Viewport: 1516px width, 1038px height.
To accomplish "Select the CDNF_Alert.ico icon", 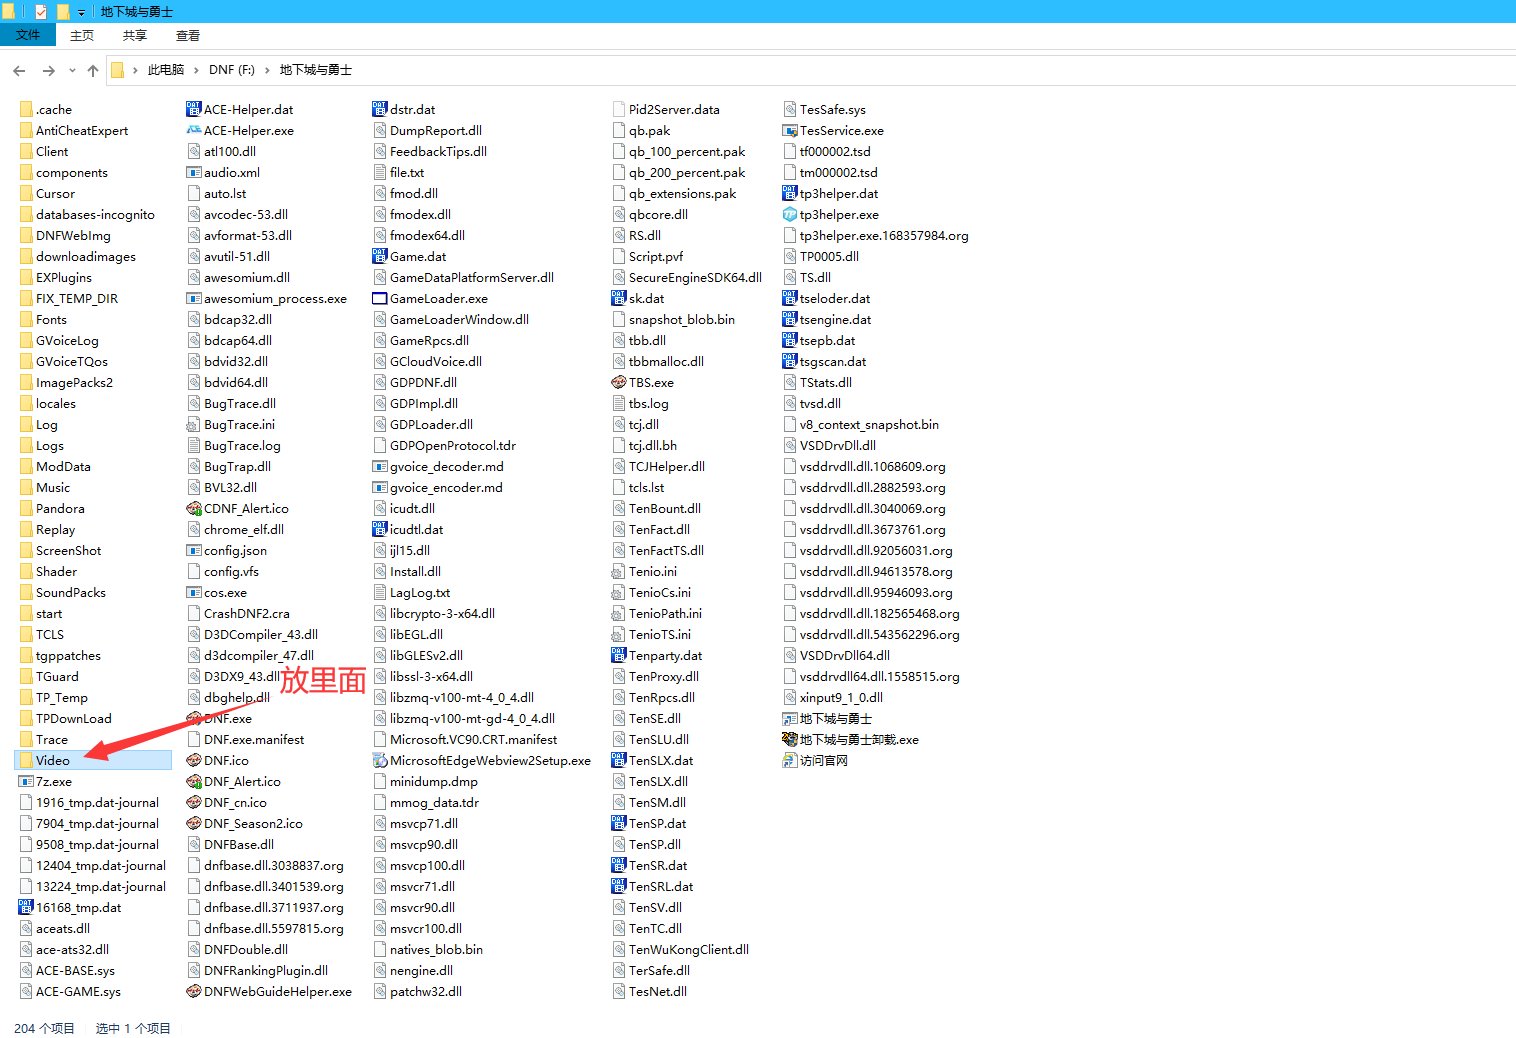I will 194,508.
